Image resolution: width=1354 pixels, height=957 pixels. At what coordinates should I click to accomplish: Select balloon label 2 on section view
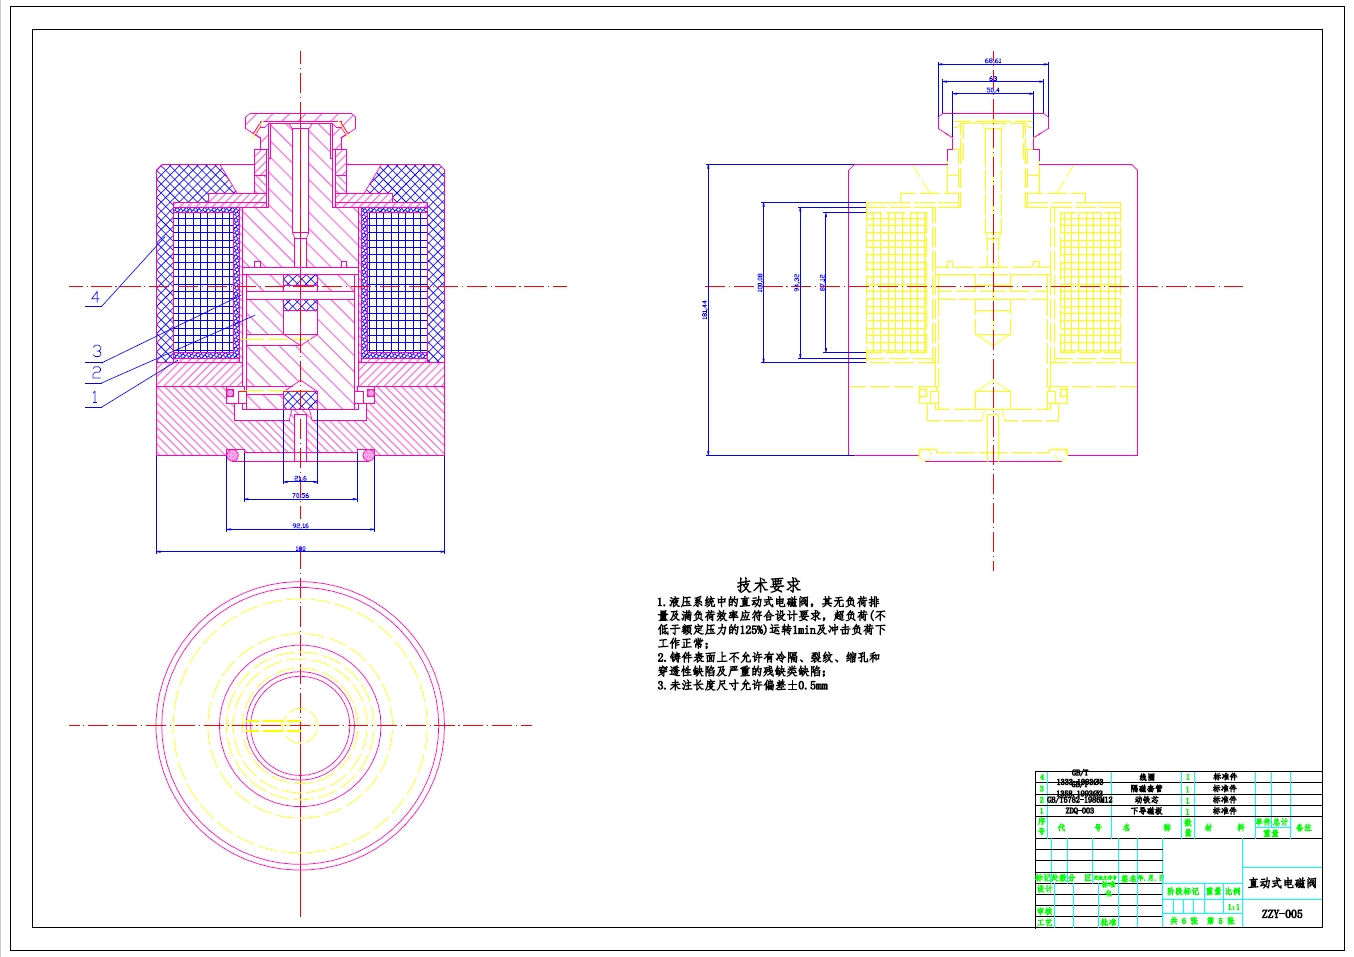pos(96,373)
